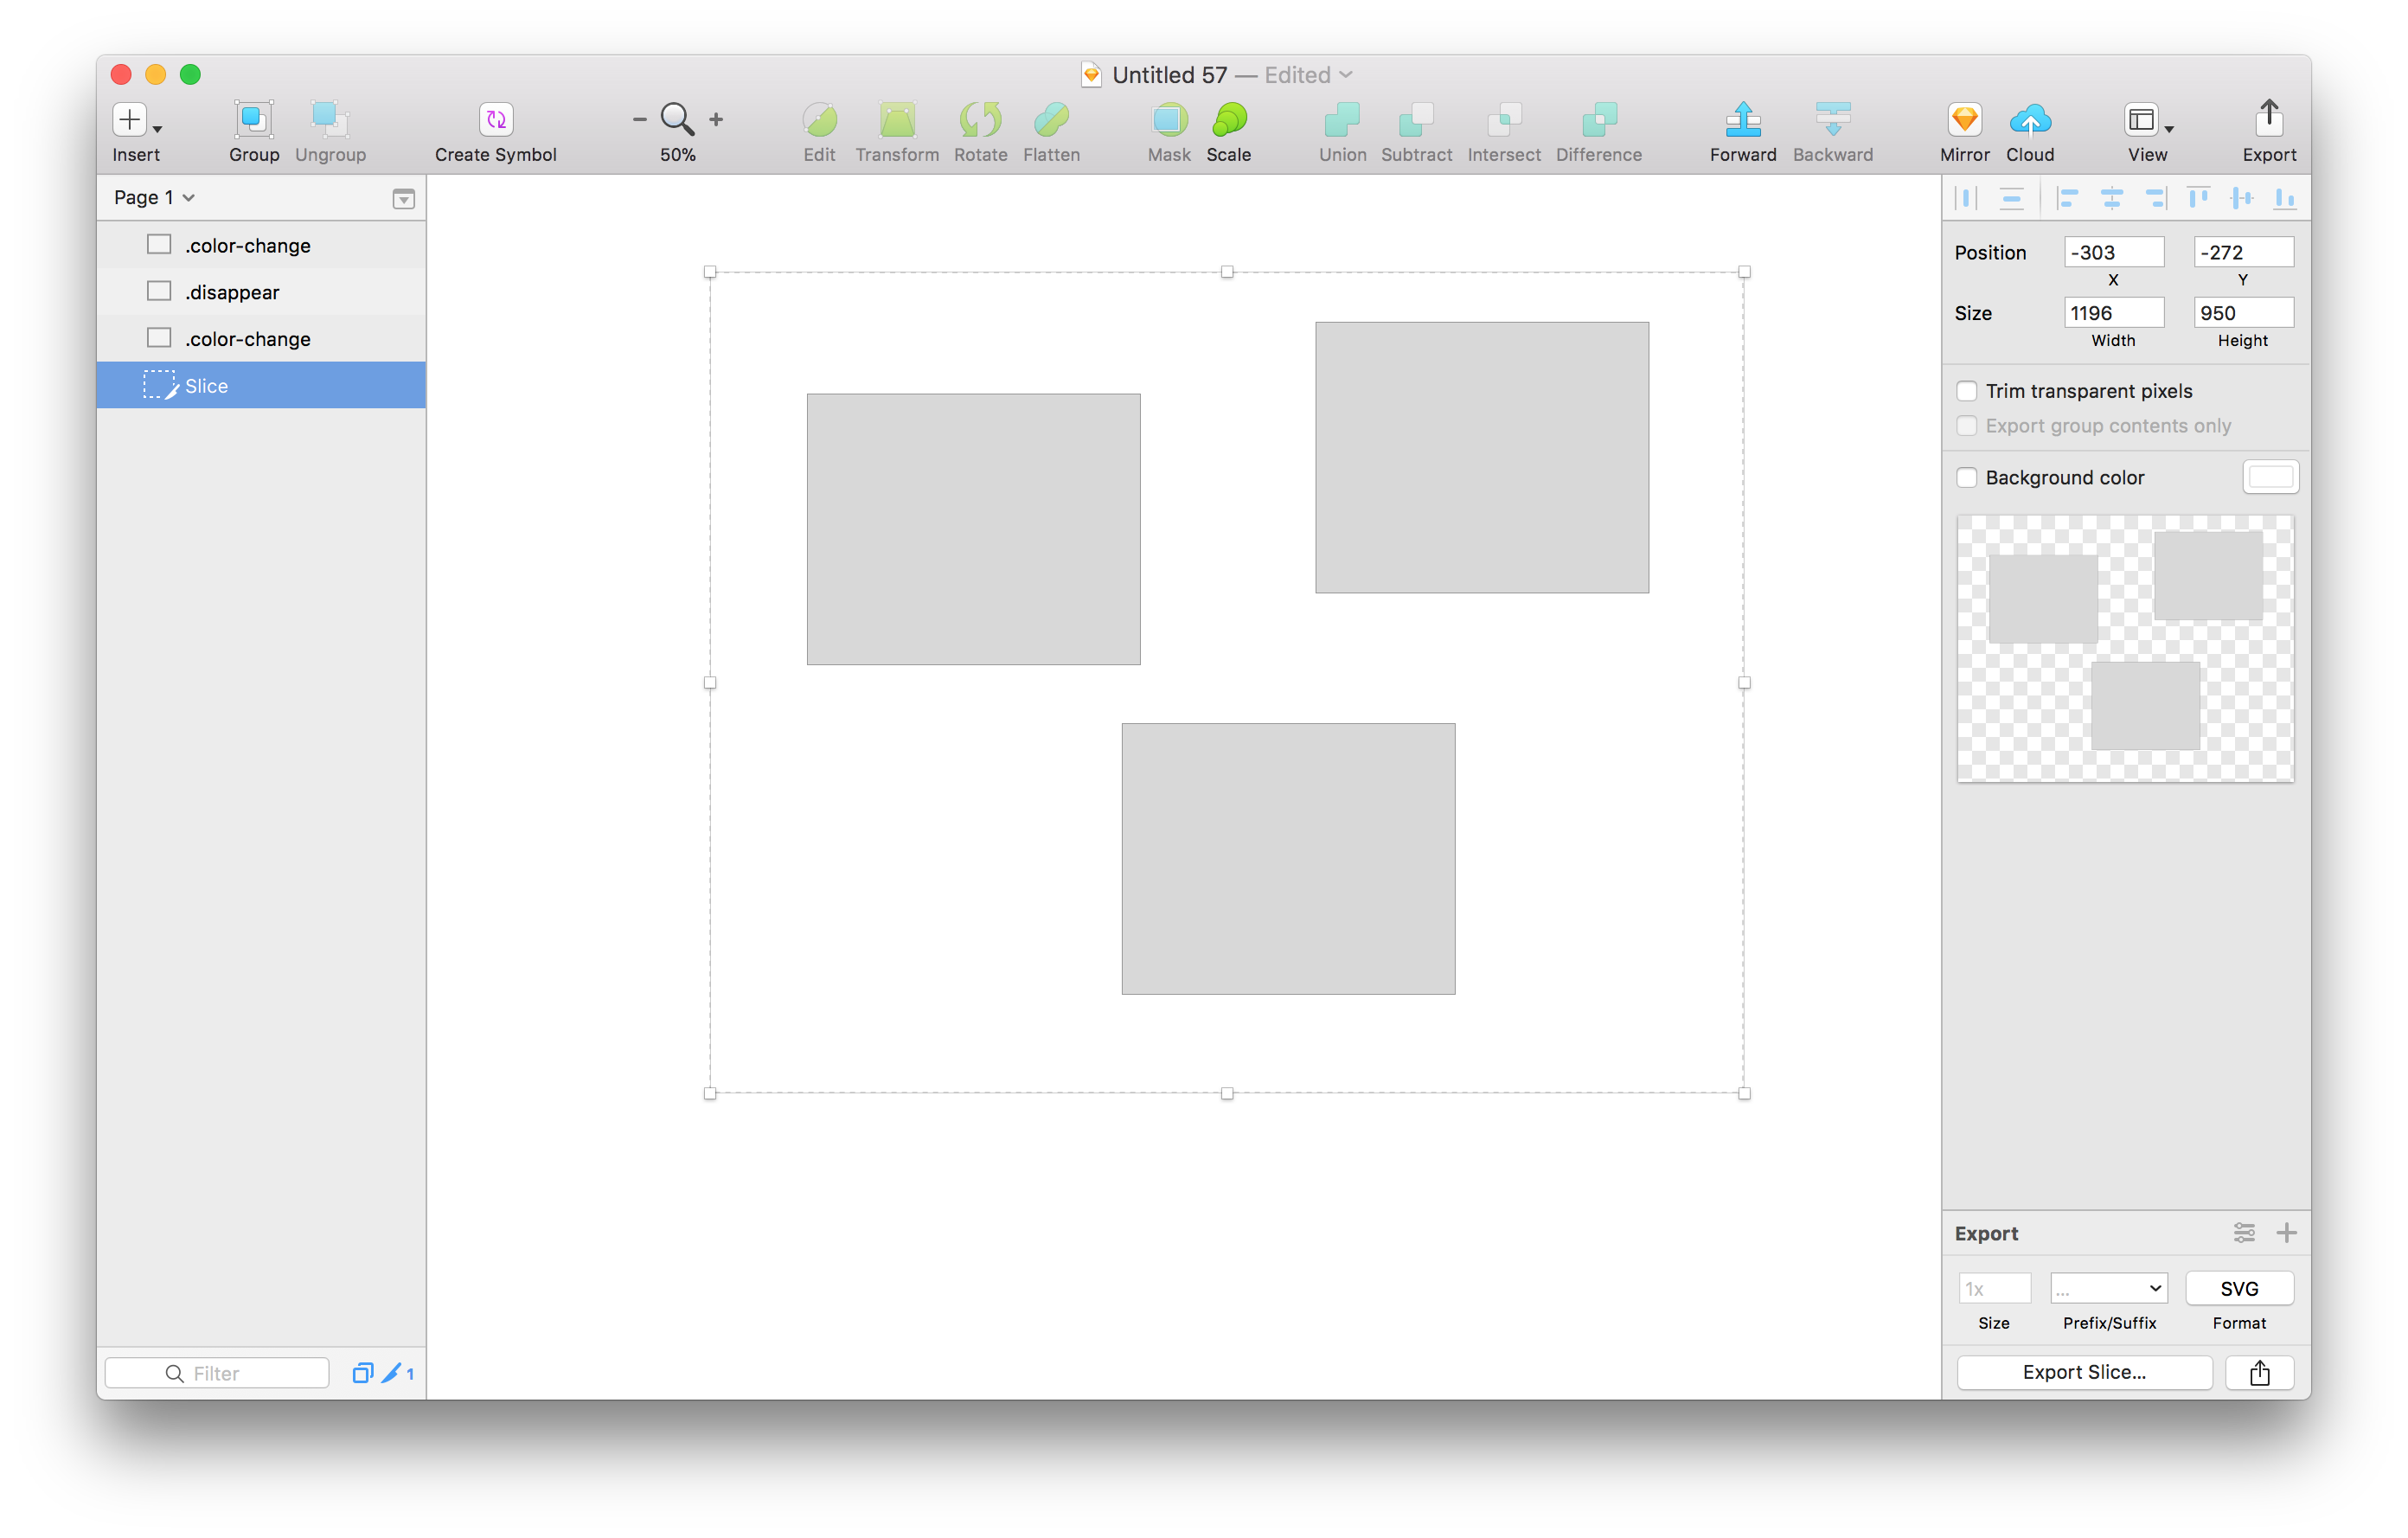Image resolution: width=2408 pixels, height=1538 pixels.
Task: Open the Mirror preview icon
Action: (1964, 120)
